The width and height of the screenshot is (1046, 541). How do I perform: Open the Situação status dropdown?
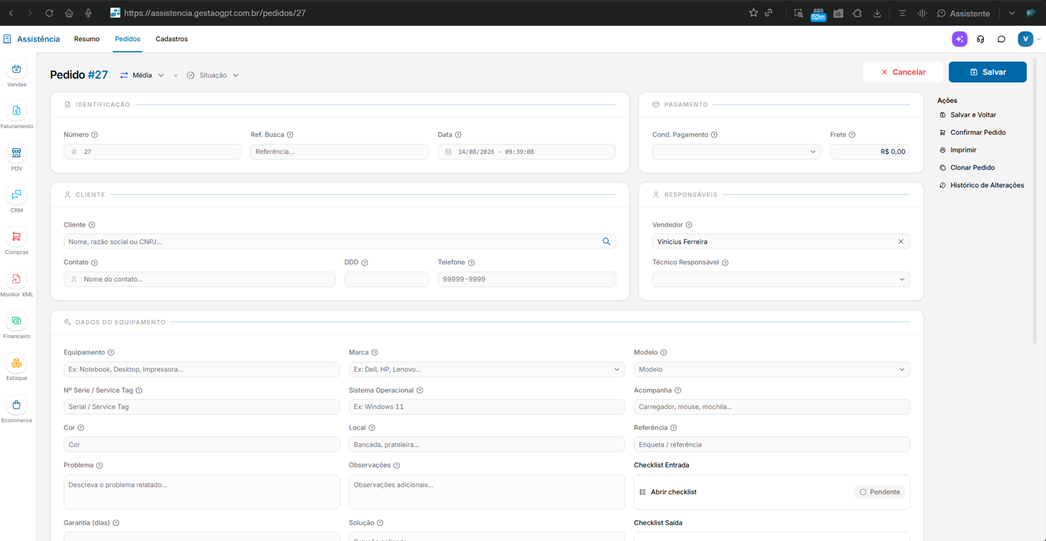pos(212,75)
